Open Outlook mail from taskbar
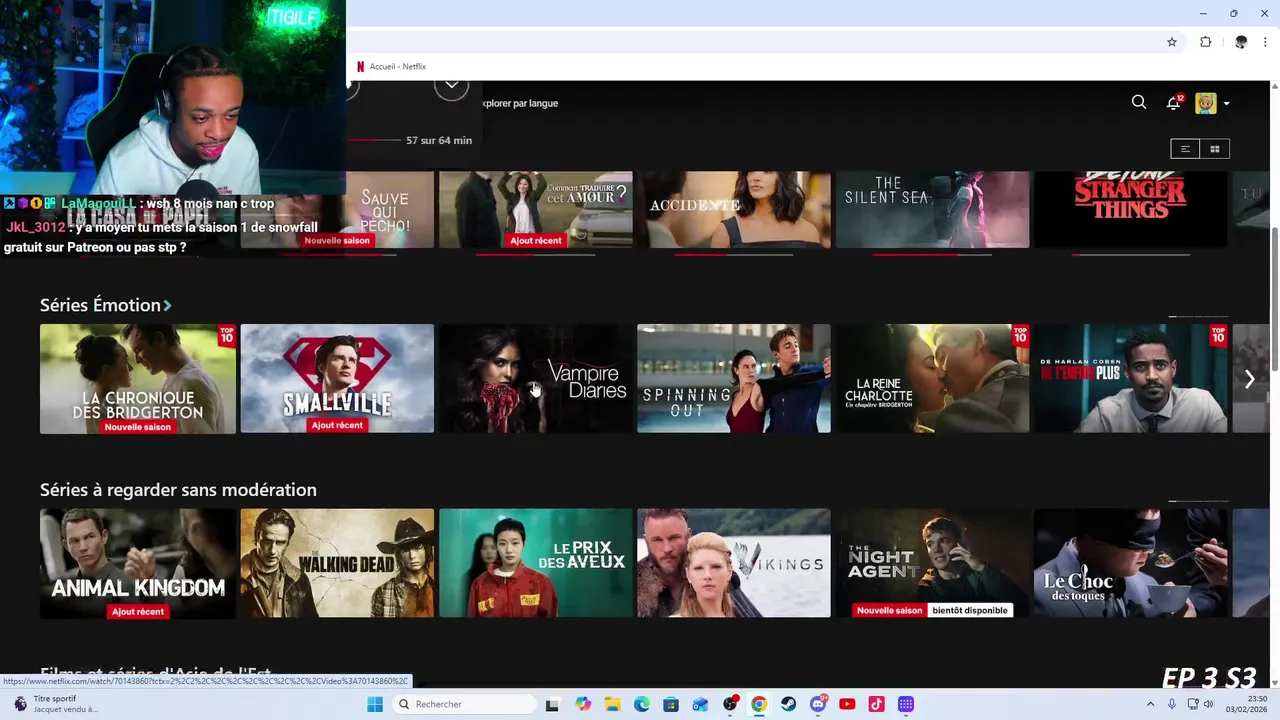 click(x=700, y=704)
